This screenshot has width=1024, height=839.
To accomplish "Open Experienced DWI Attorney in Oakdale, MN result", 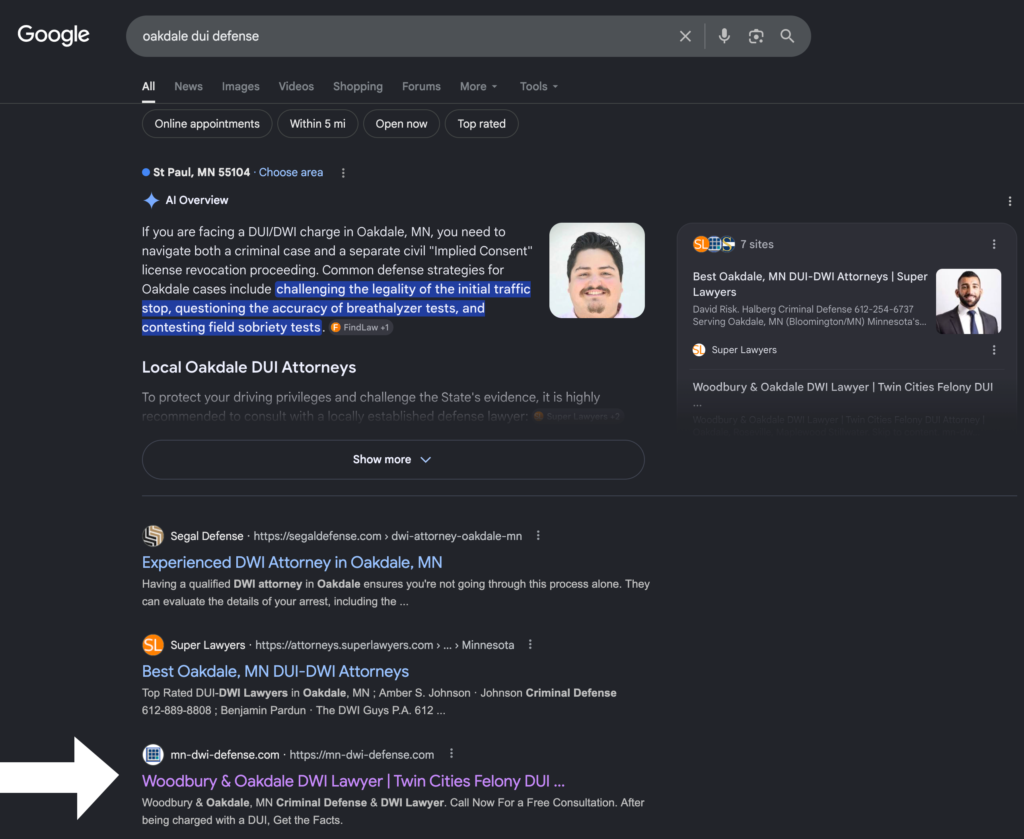I will [x=292, y=562].
